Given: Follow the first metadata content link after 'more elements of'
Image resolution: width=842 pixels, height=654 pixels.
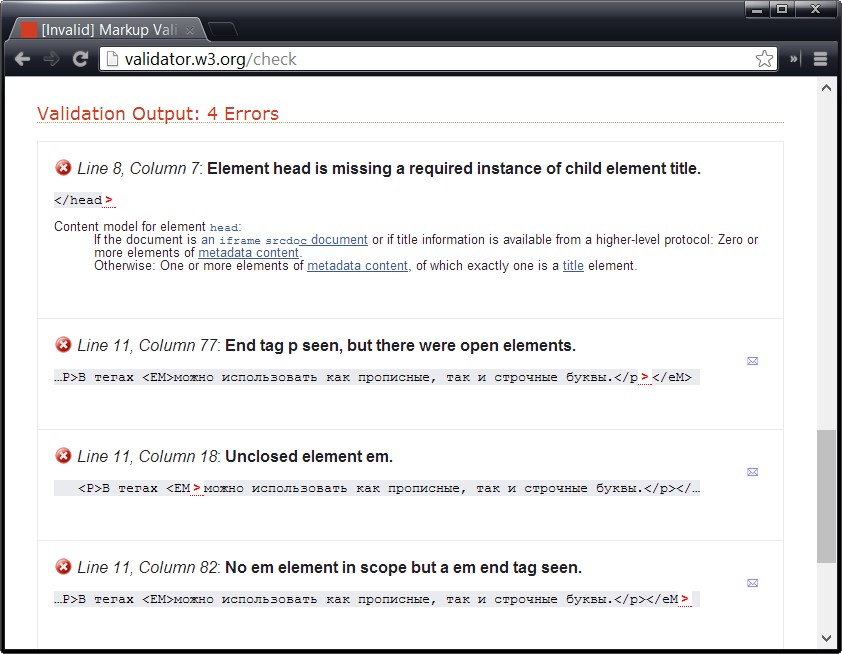Looking at the screenshot, I should 249,252.
